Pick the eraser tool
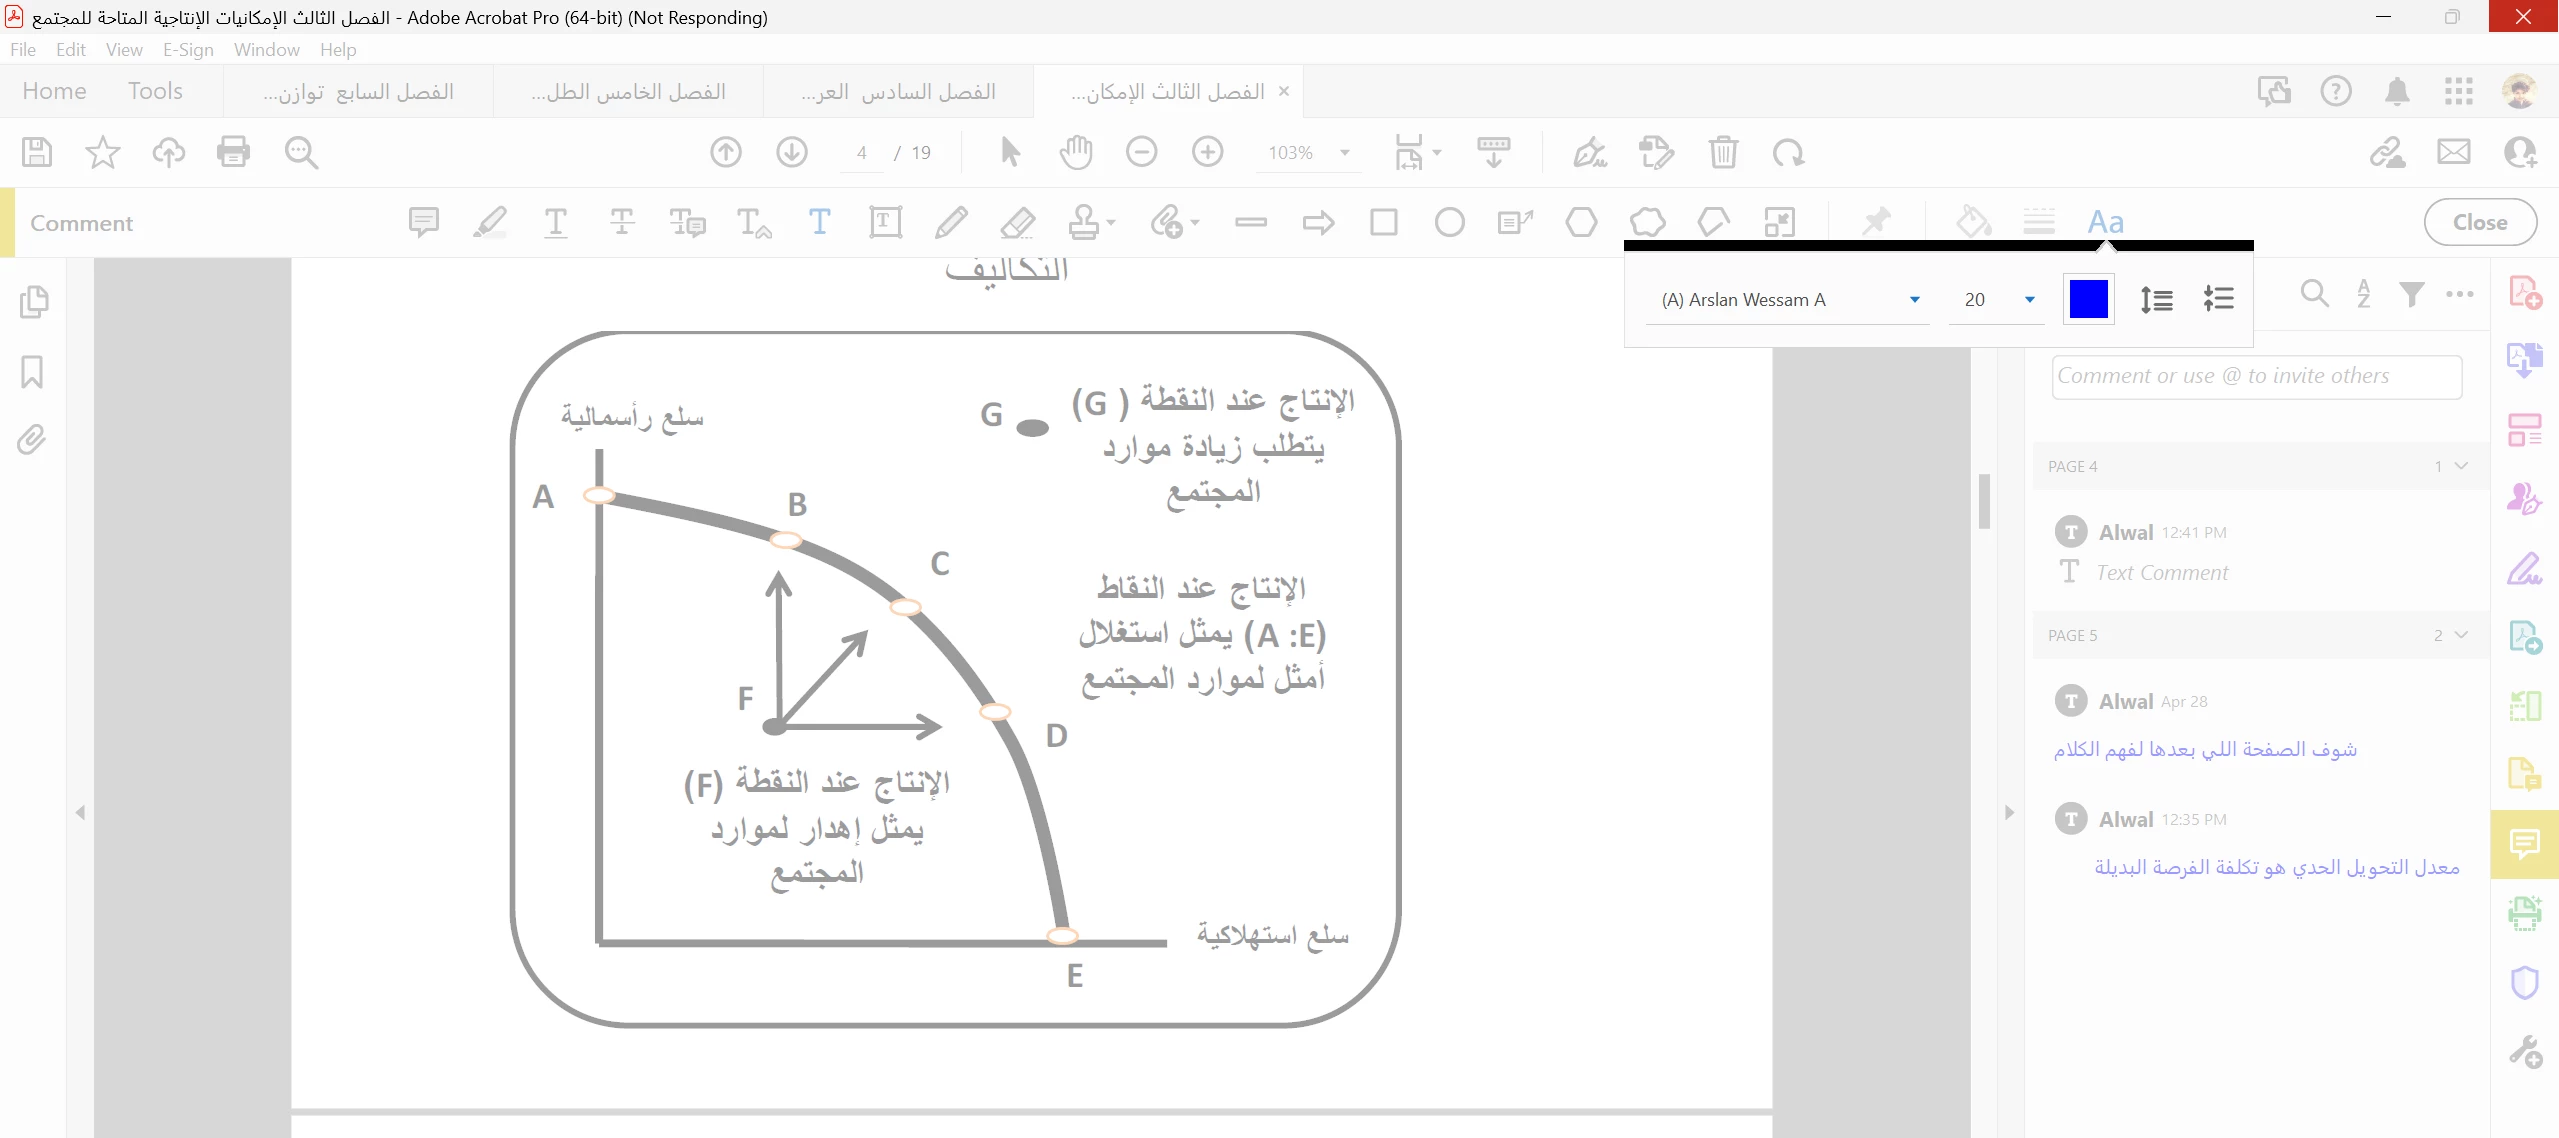The image size is (2559, 1138). pos(1017,222)
